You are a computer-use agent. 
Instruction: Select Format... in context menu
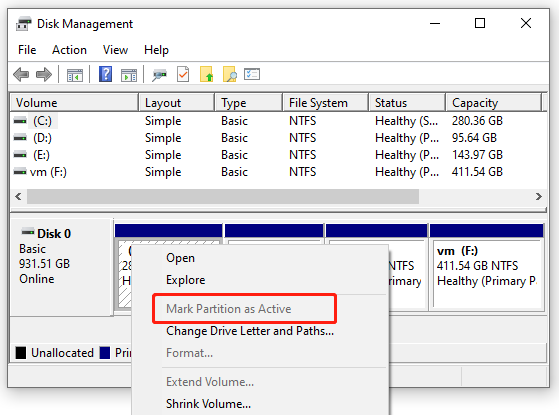[x=189, y=353]
